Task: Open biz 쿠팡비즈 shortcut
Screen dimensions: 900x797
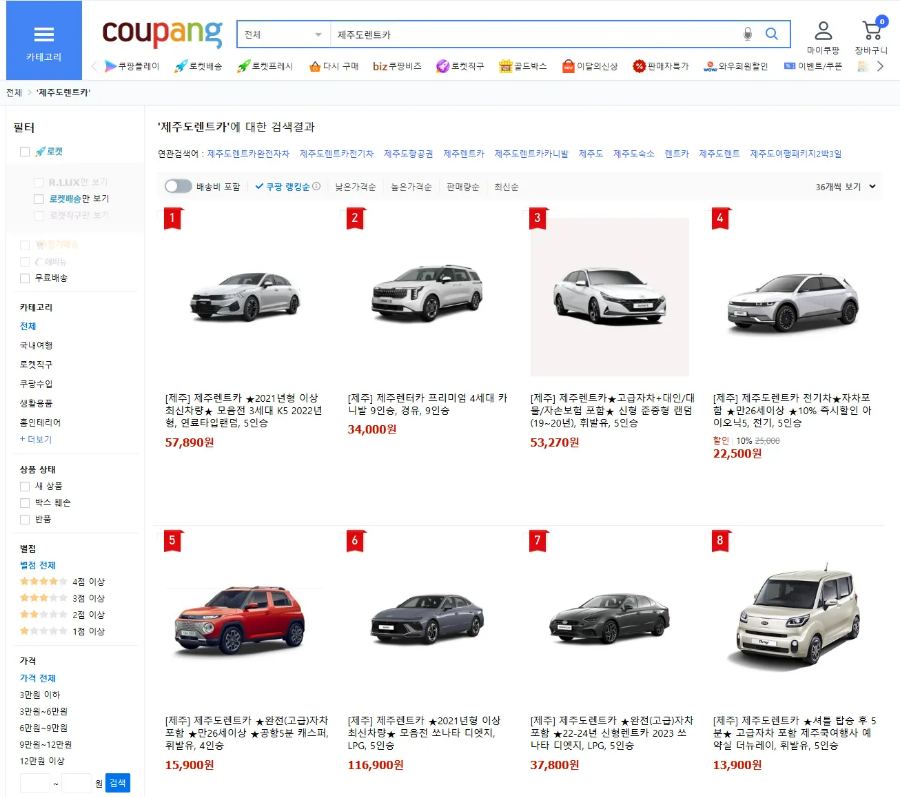Action: click(397, 67)
